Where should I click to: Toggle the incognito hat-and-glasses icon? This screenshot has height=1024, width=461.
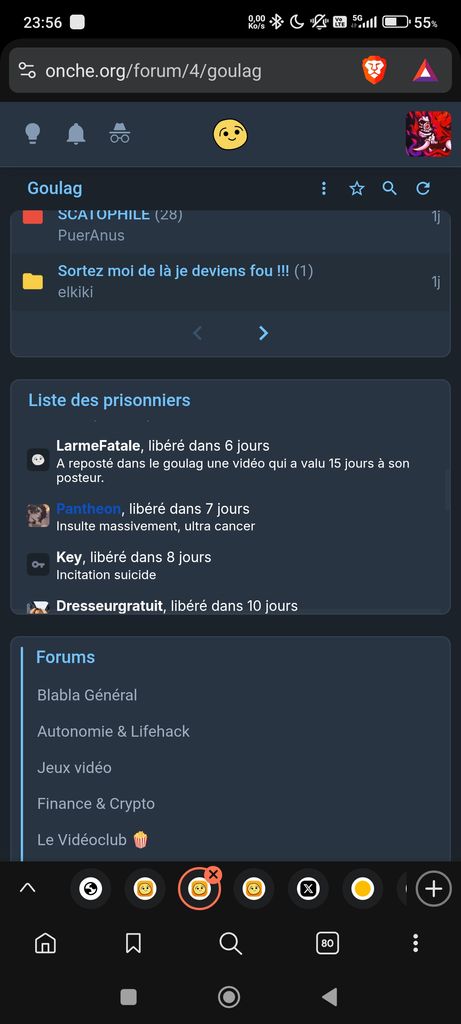point(119,133)
